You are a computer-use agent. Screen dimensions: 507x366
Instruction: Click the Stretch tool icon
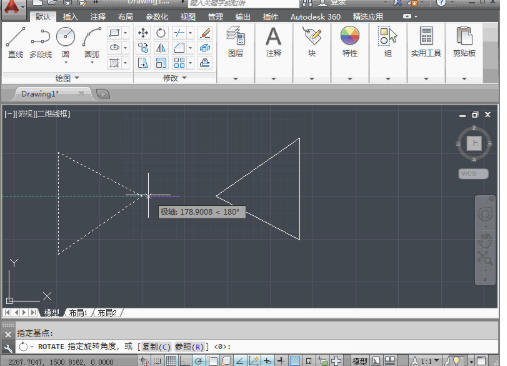click(143, 63)
